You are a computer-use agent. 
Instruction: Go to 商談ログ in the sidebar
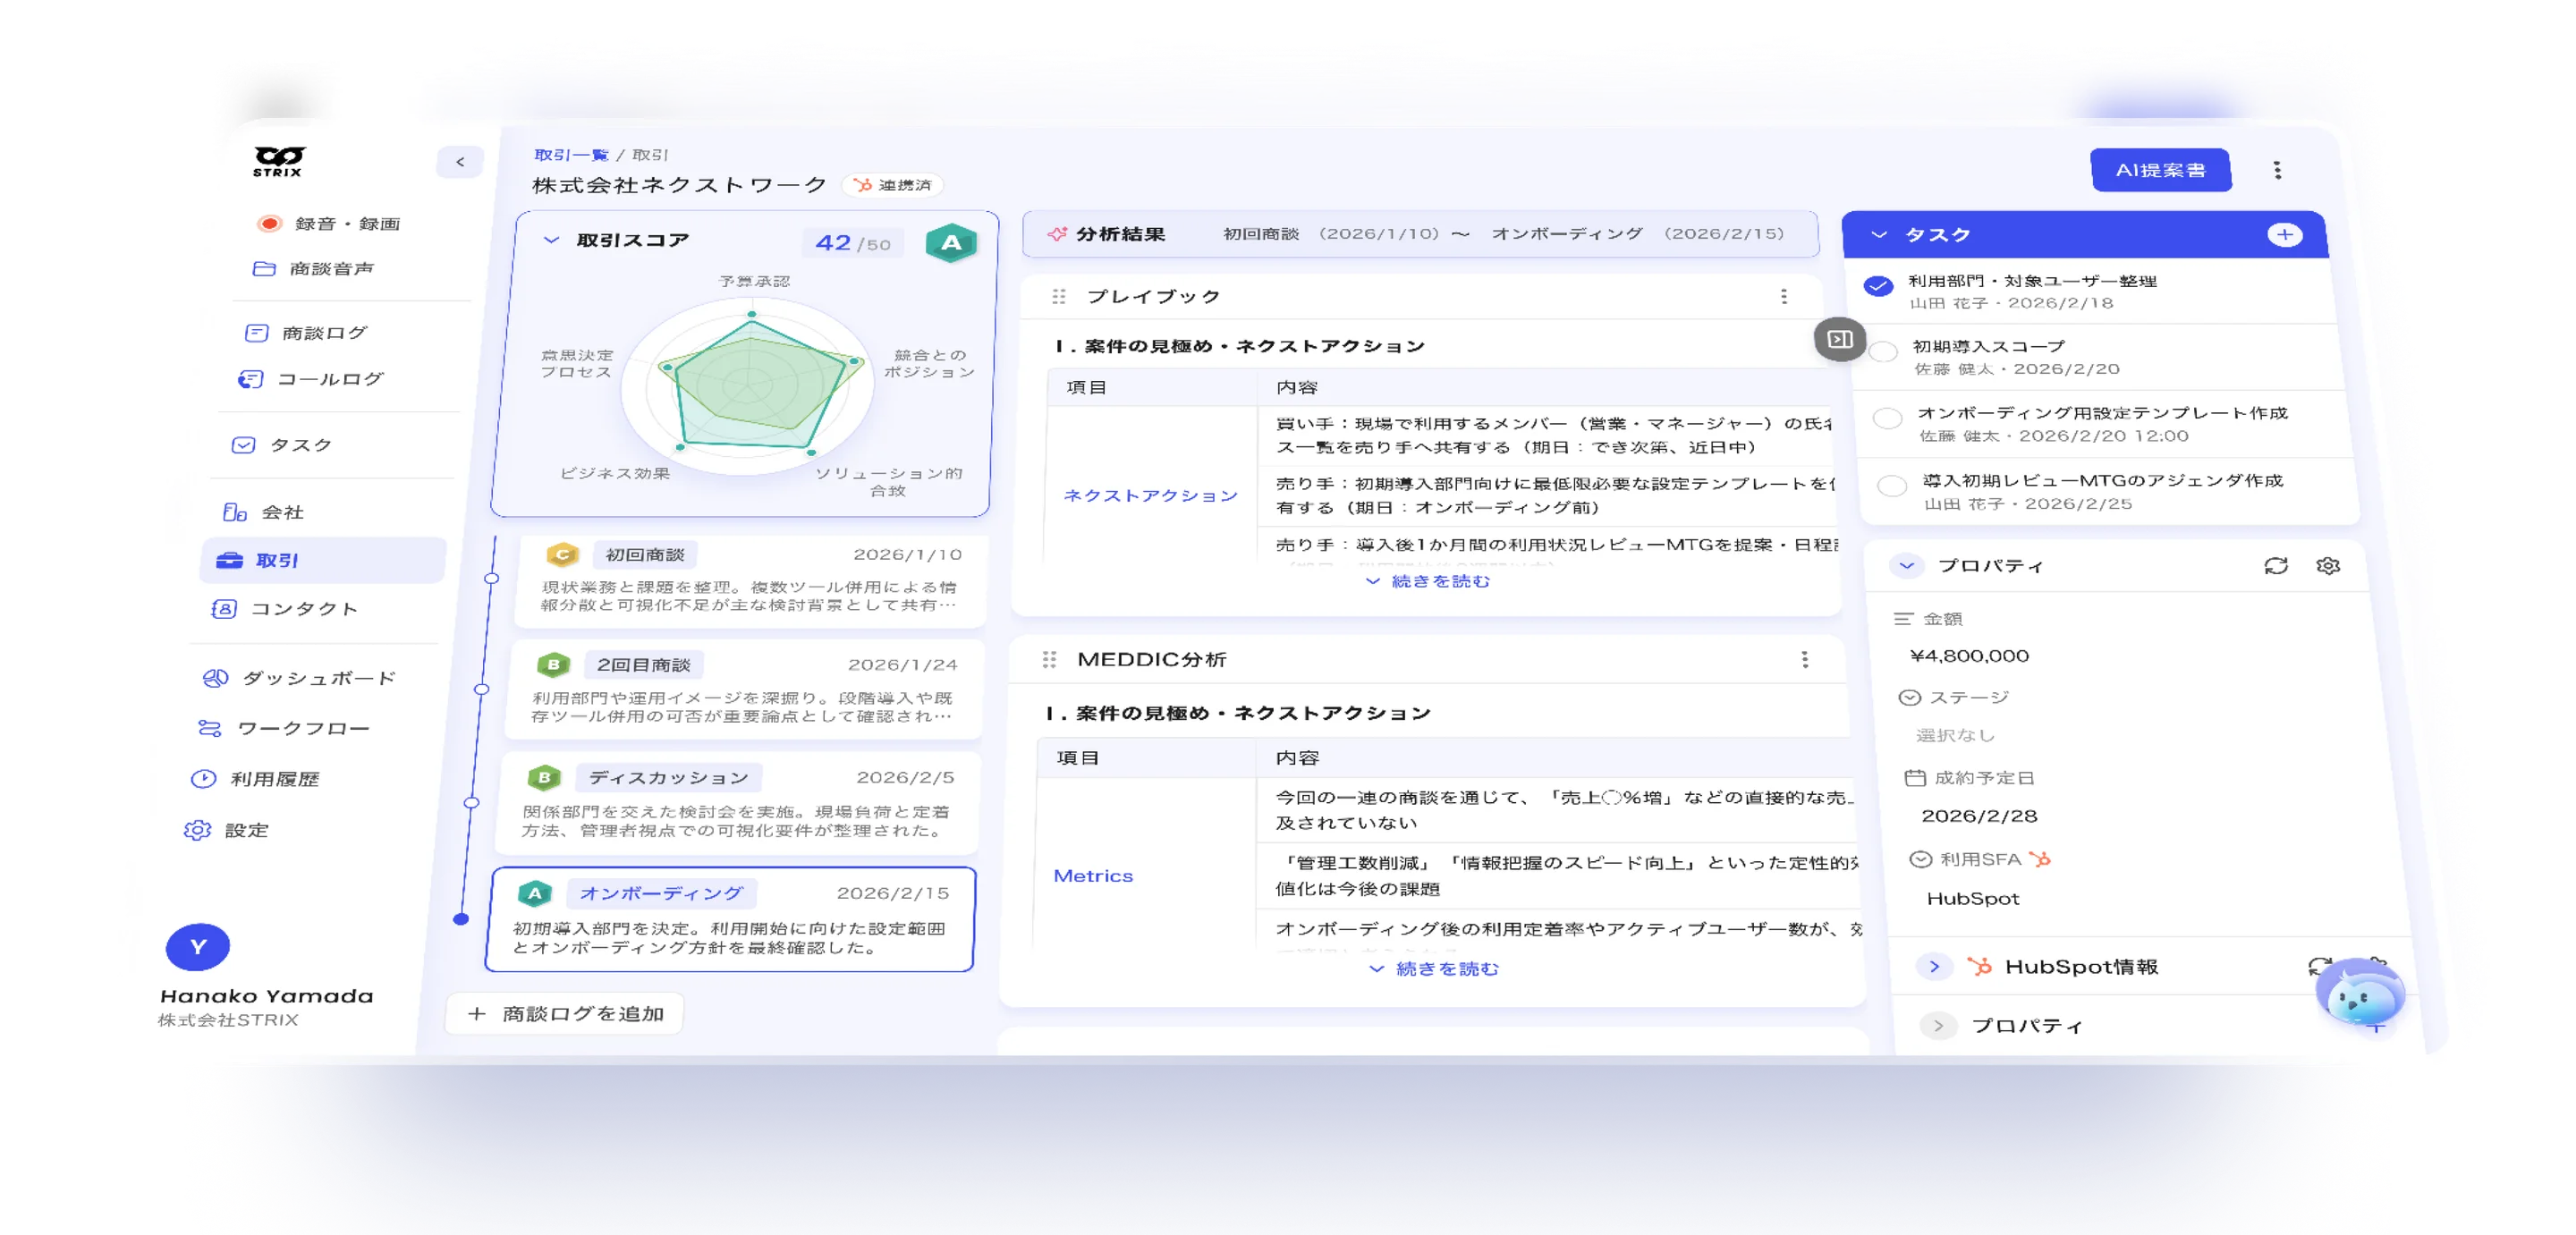(x=306, y=333)
